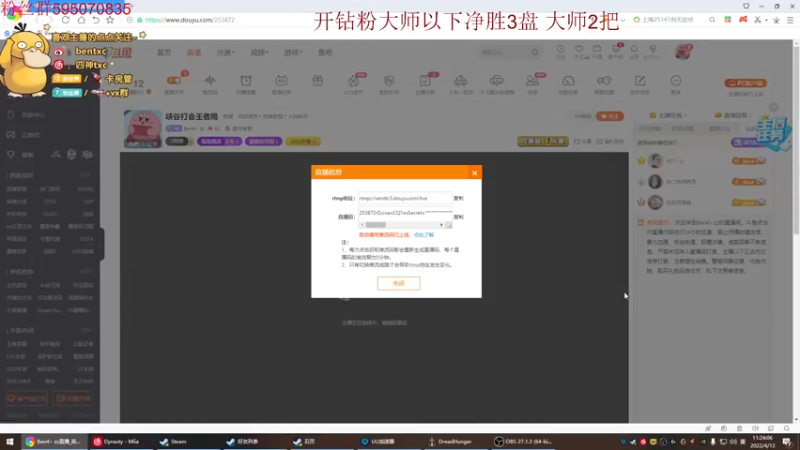Close the orange 直播信息 dialog with X
Viewport: 800px width, 450px height.
pyautogui.click(x=474, y=173)
